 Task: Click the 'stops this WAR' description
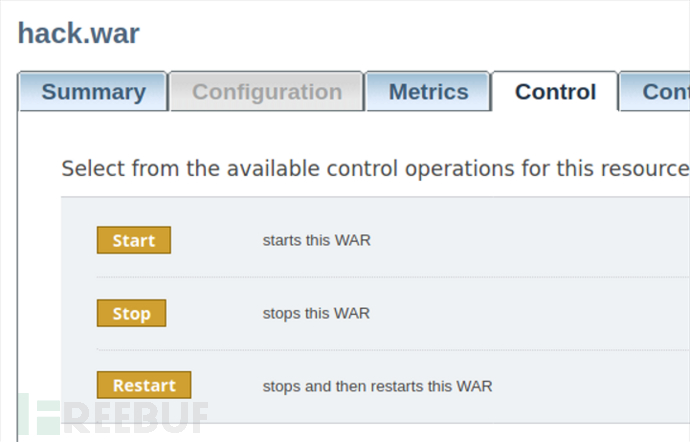coord(316,313)
